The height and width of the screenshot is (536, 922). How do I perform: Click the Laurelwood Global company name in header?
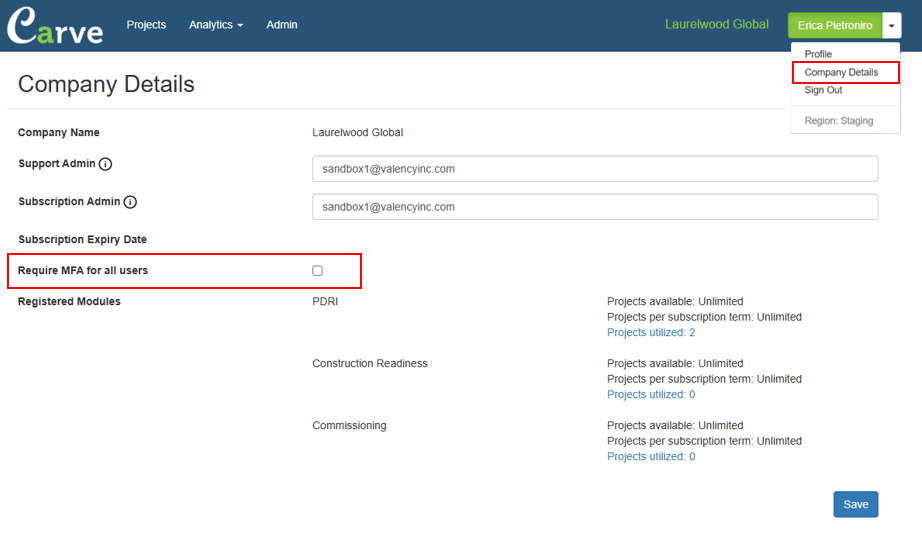[x=717, y=24]
